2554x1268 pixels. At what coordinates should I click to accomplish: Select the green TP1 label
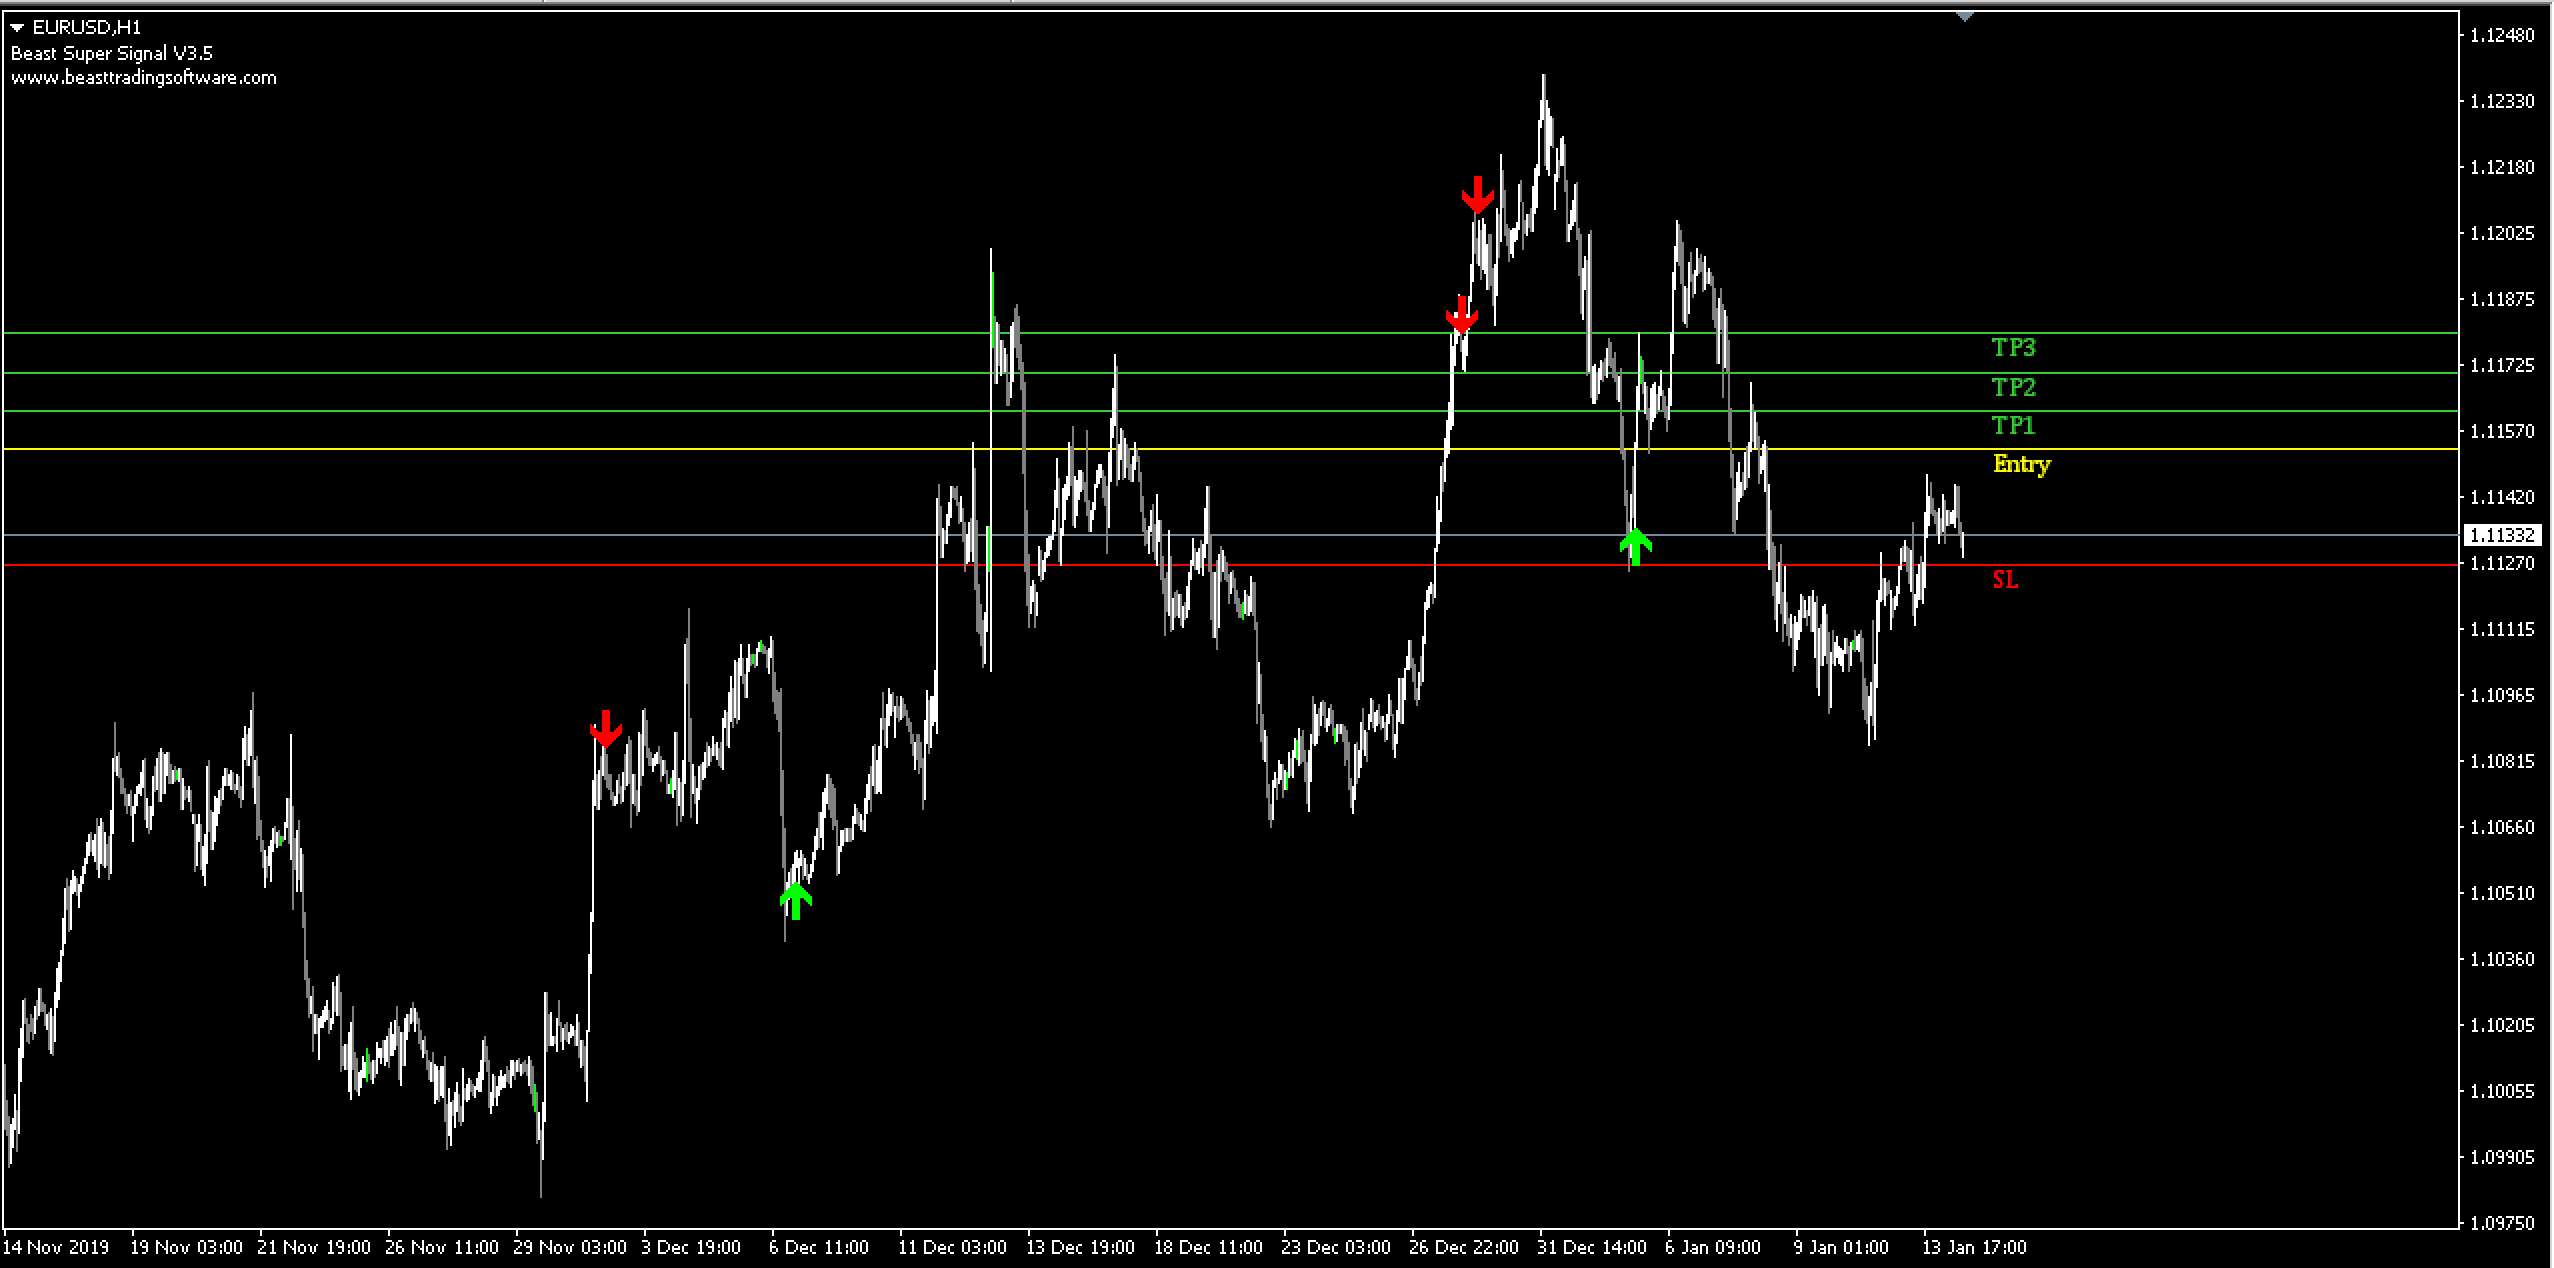pyautogui.click(x=2013, y=425)
